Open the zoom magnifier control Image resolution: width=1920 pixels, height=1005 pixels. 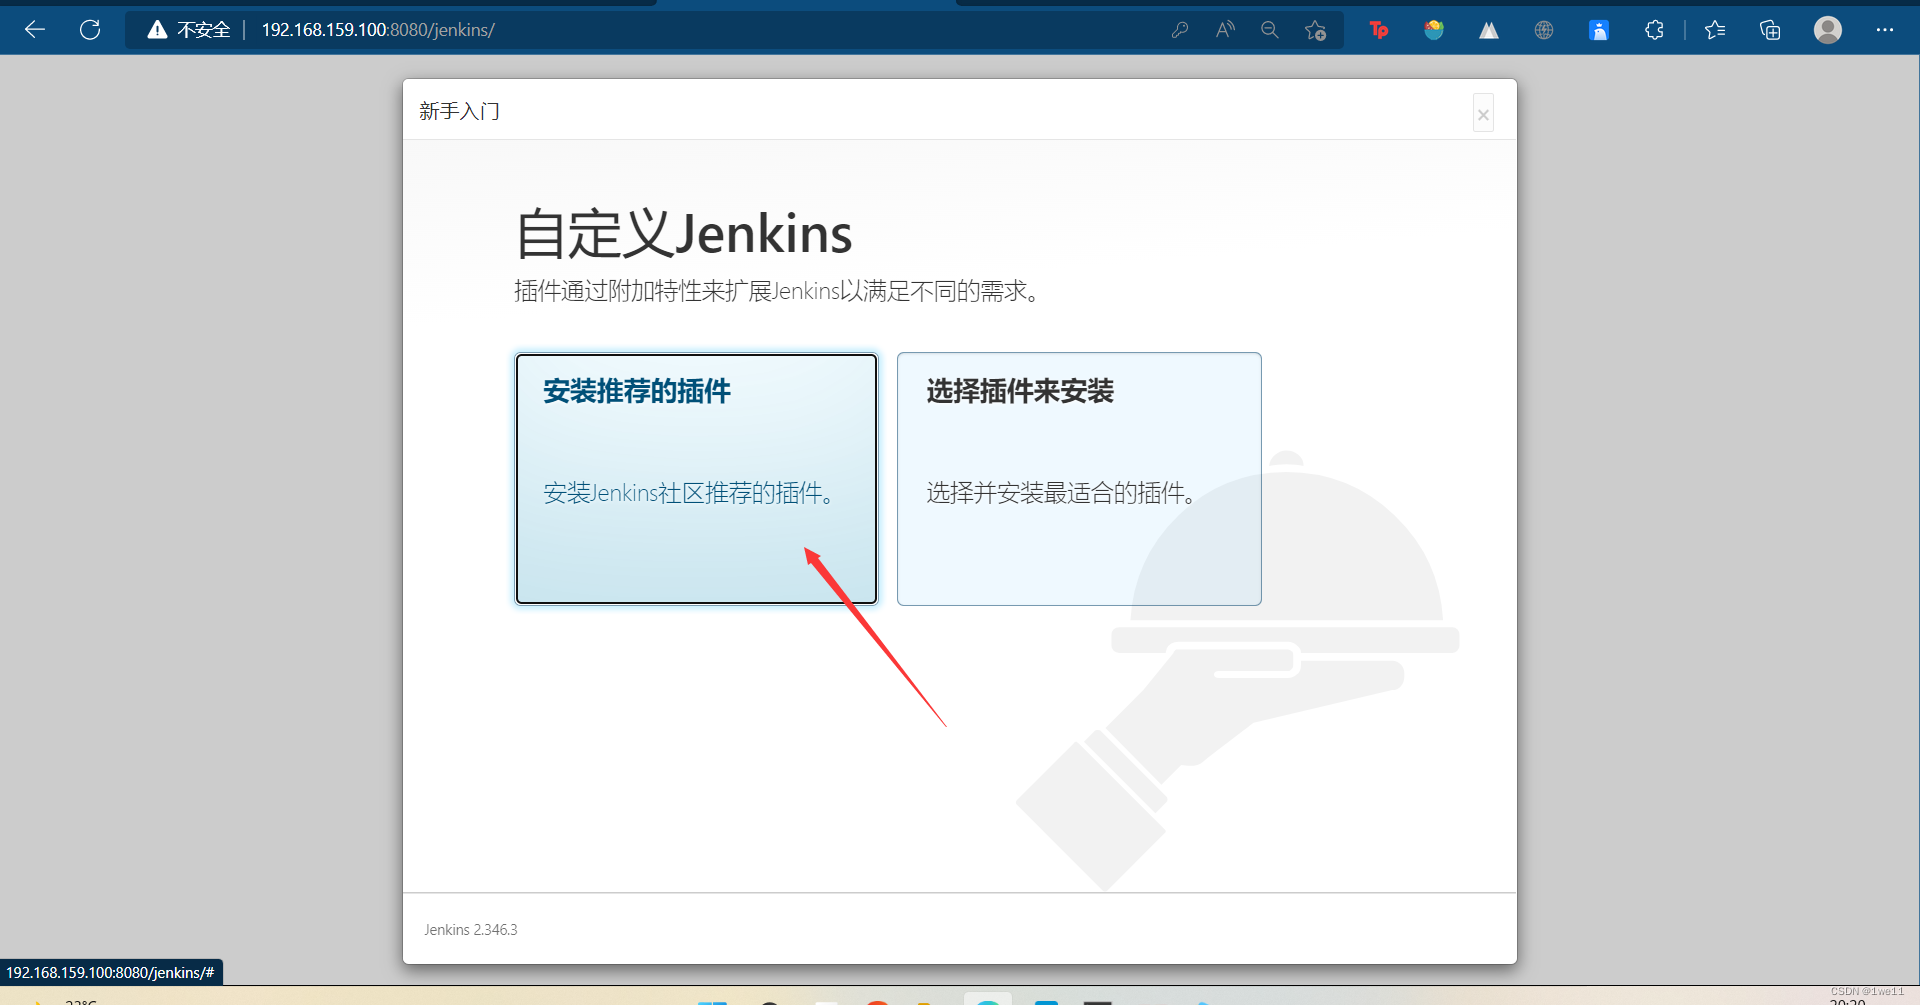point(1270,30)
